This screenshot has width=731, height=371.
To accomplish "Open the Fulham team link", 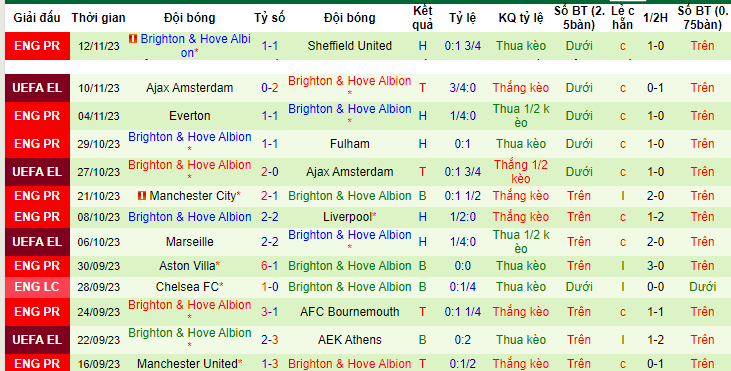I will point(350,144).
